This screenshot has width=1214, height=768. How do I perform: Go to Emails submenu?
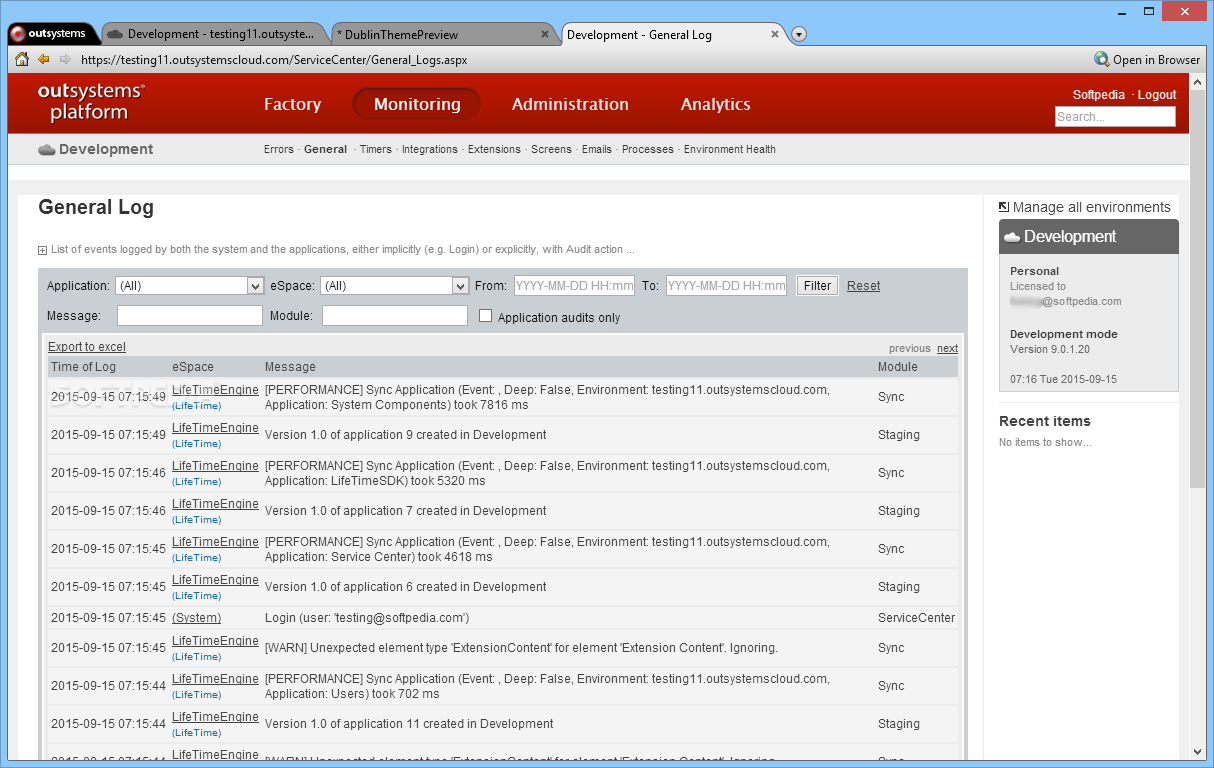(597, 149)
